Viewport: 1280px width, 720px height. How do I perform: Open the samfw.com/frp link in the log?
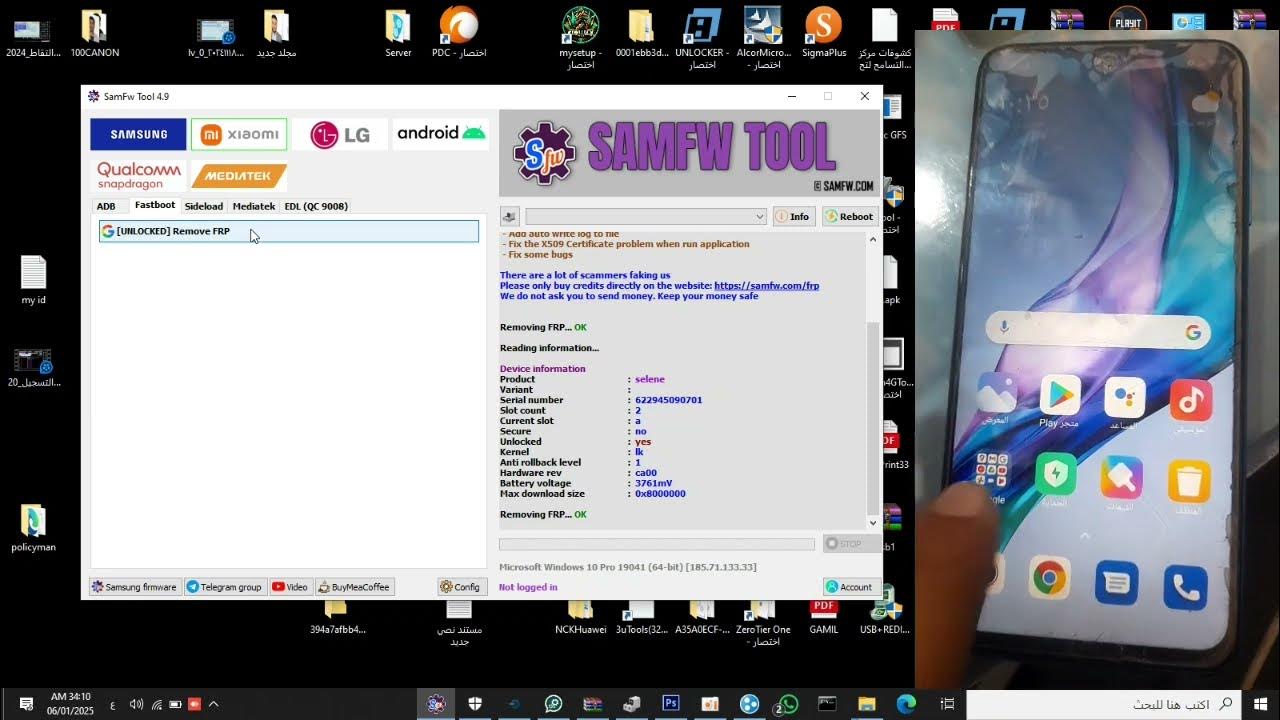pyautogui.click(x=766, y=286)
